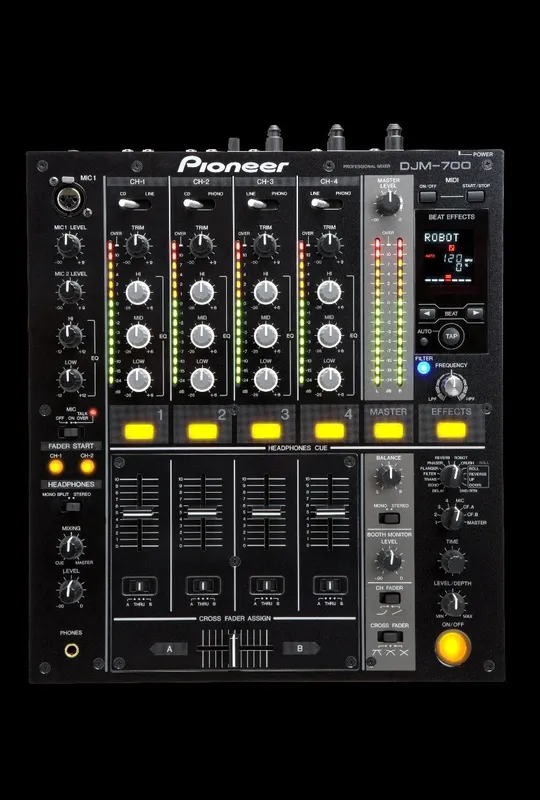Viewport: 540px width, 800px height.
Task: Click the beat left arrow button
Action: pyautogui.click(x=428, y=313)
